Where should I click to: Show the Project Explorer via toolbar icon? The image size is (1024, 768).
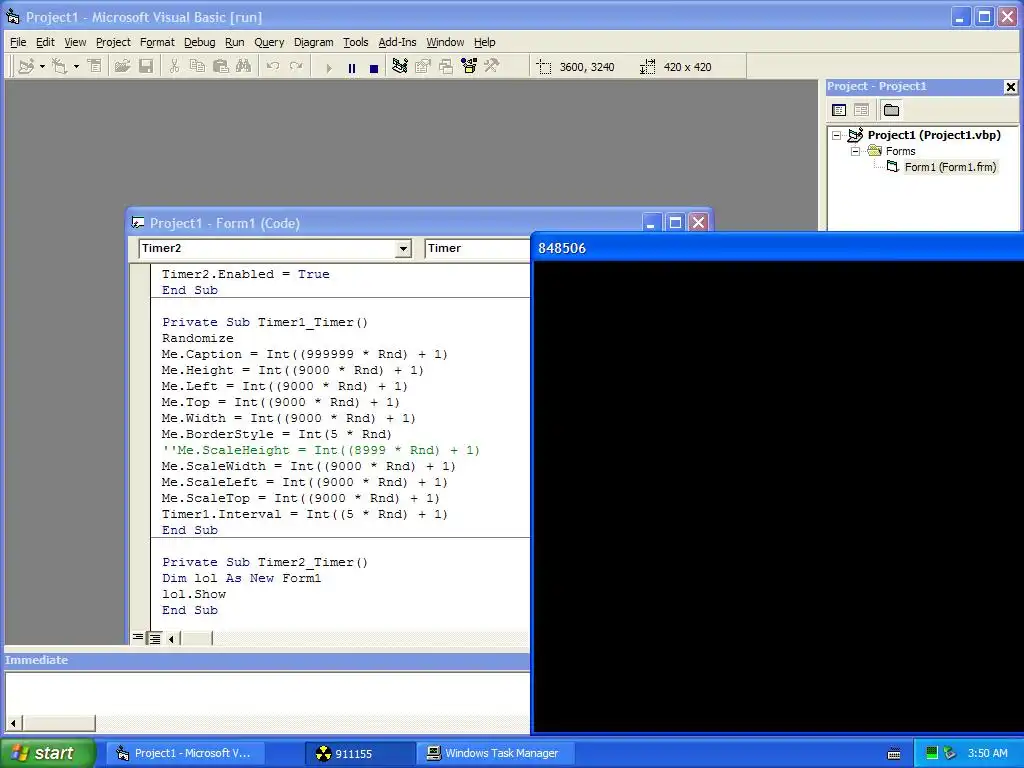pos(400,66)
